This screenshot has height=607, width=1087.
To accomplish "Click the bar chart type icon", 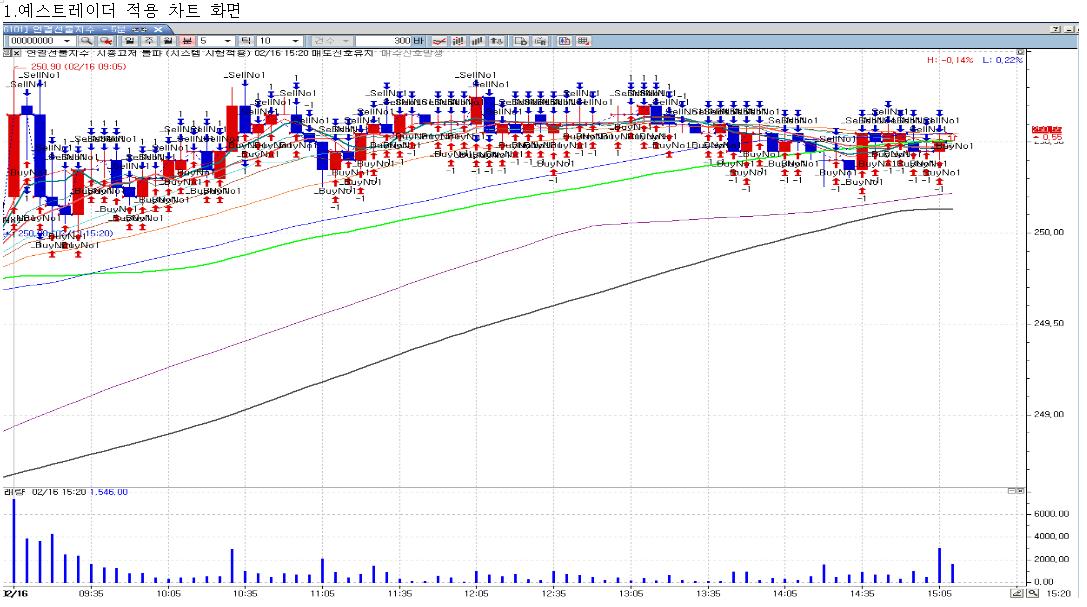I will click(477, 41).
